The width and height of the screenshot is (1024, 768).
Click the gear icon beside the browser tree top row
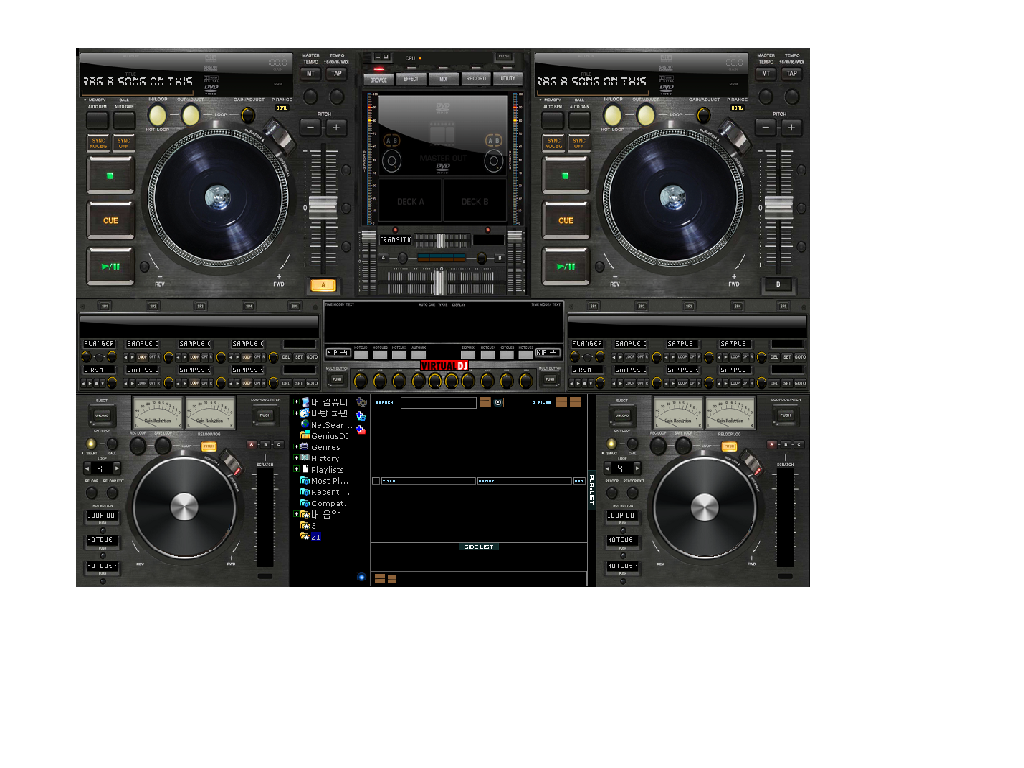(x=361, y=402)
